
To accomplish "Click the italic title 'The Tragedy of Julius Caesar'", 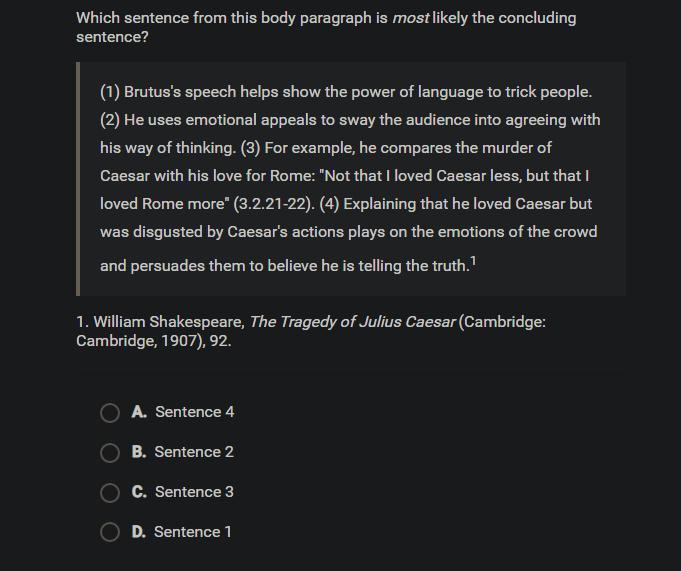I will click(352, 322).
